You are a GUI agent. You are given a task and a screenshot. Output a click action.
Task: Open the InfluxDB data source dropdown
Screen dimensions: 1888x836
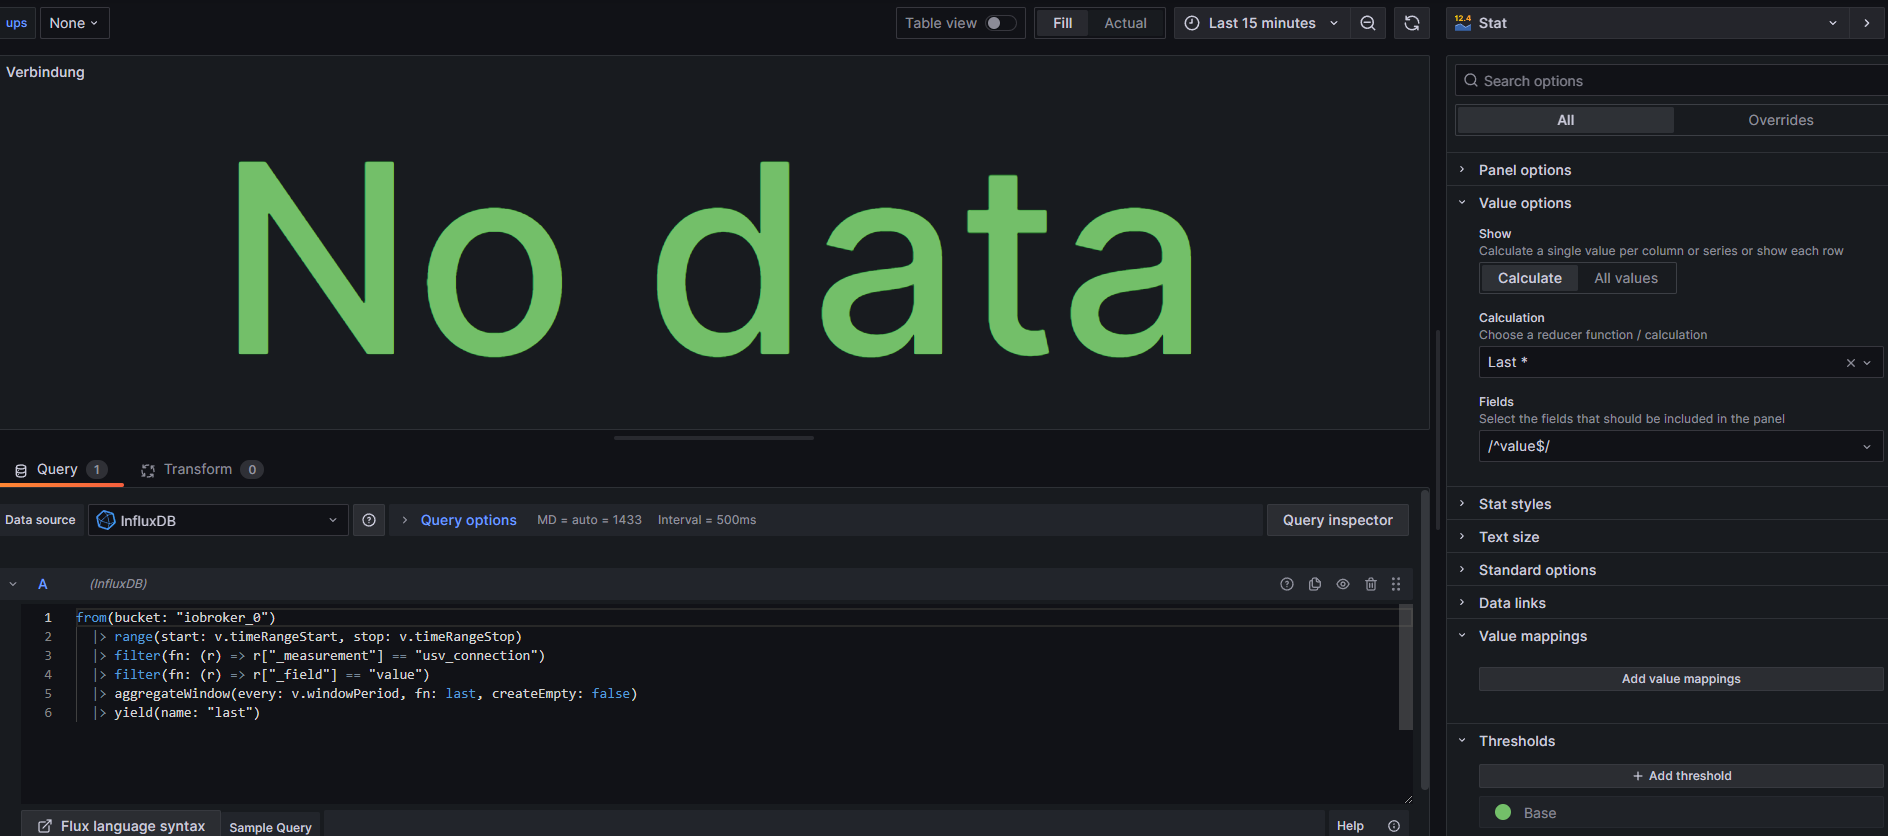click(x=218, y=520)
